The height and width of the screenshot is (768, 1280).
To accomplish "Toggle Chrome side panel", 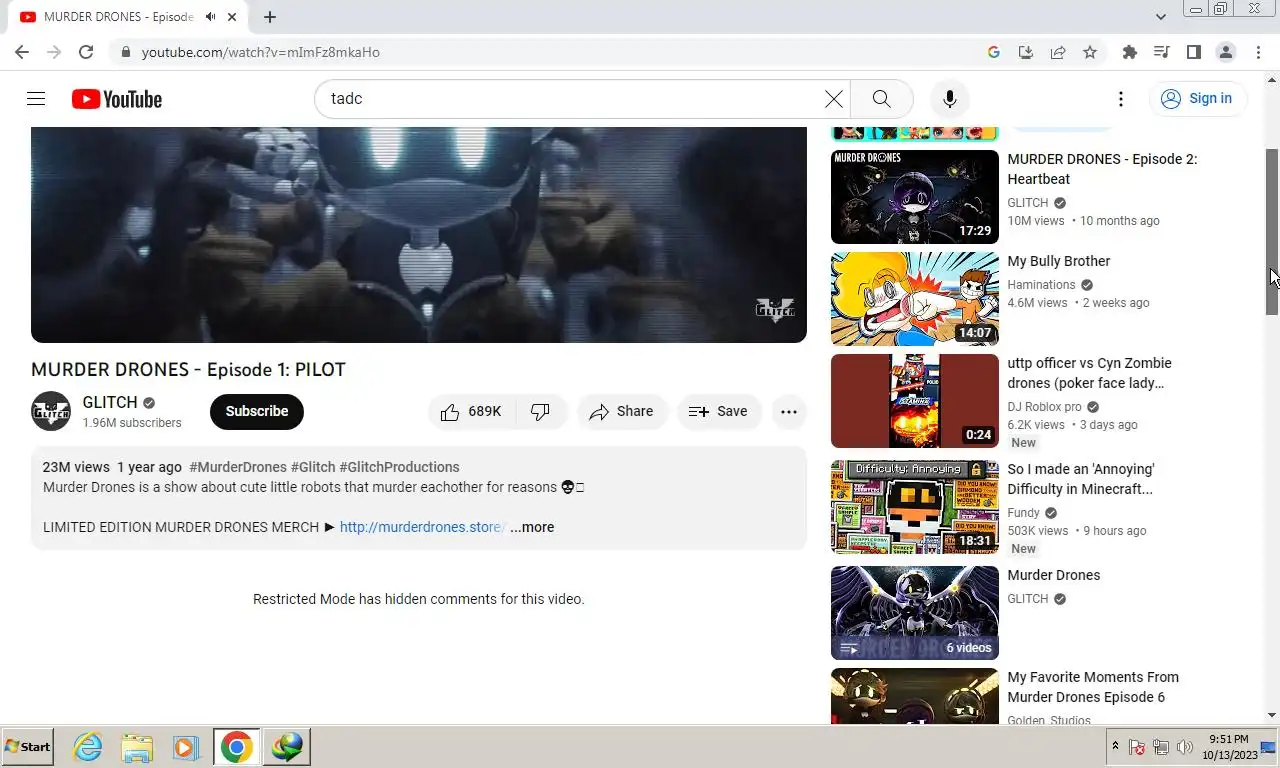I will (x=1194, y=52).
